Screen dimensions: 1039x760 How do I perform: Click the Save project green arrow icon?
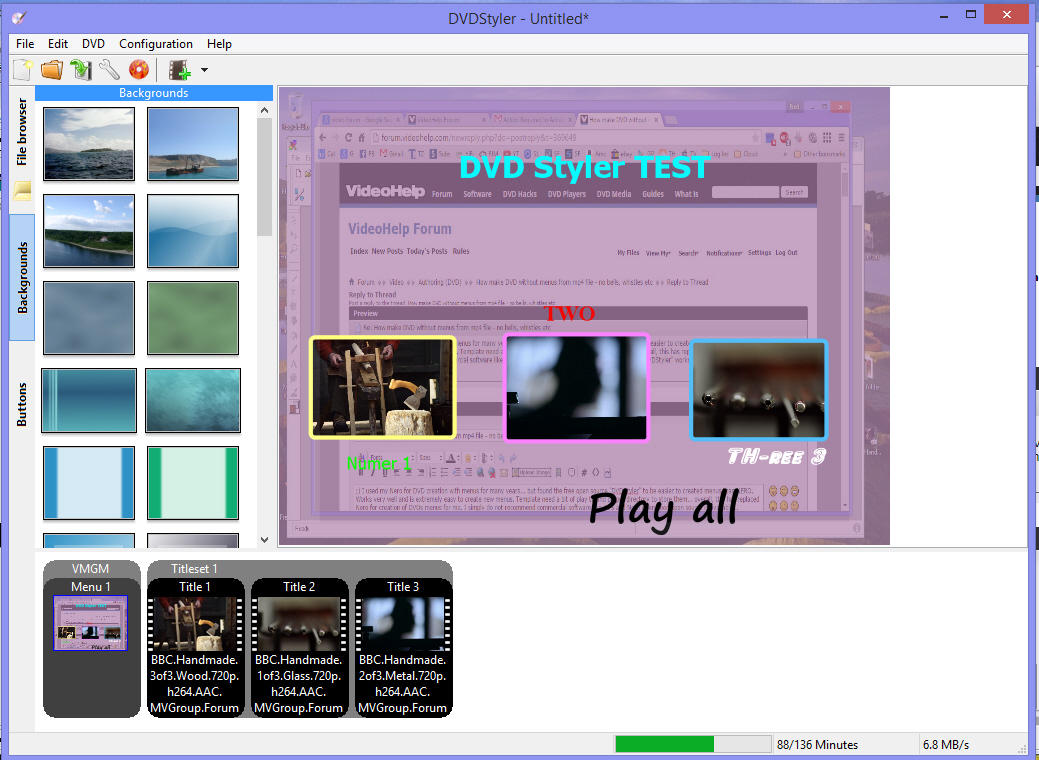pyautogui.click(x=81, y=70)
